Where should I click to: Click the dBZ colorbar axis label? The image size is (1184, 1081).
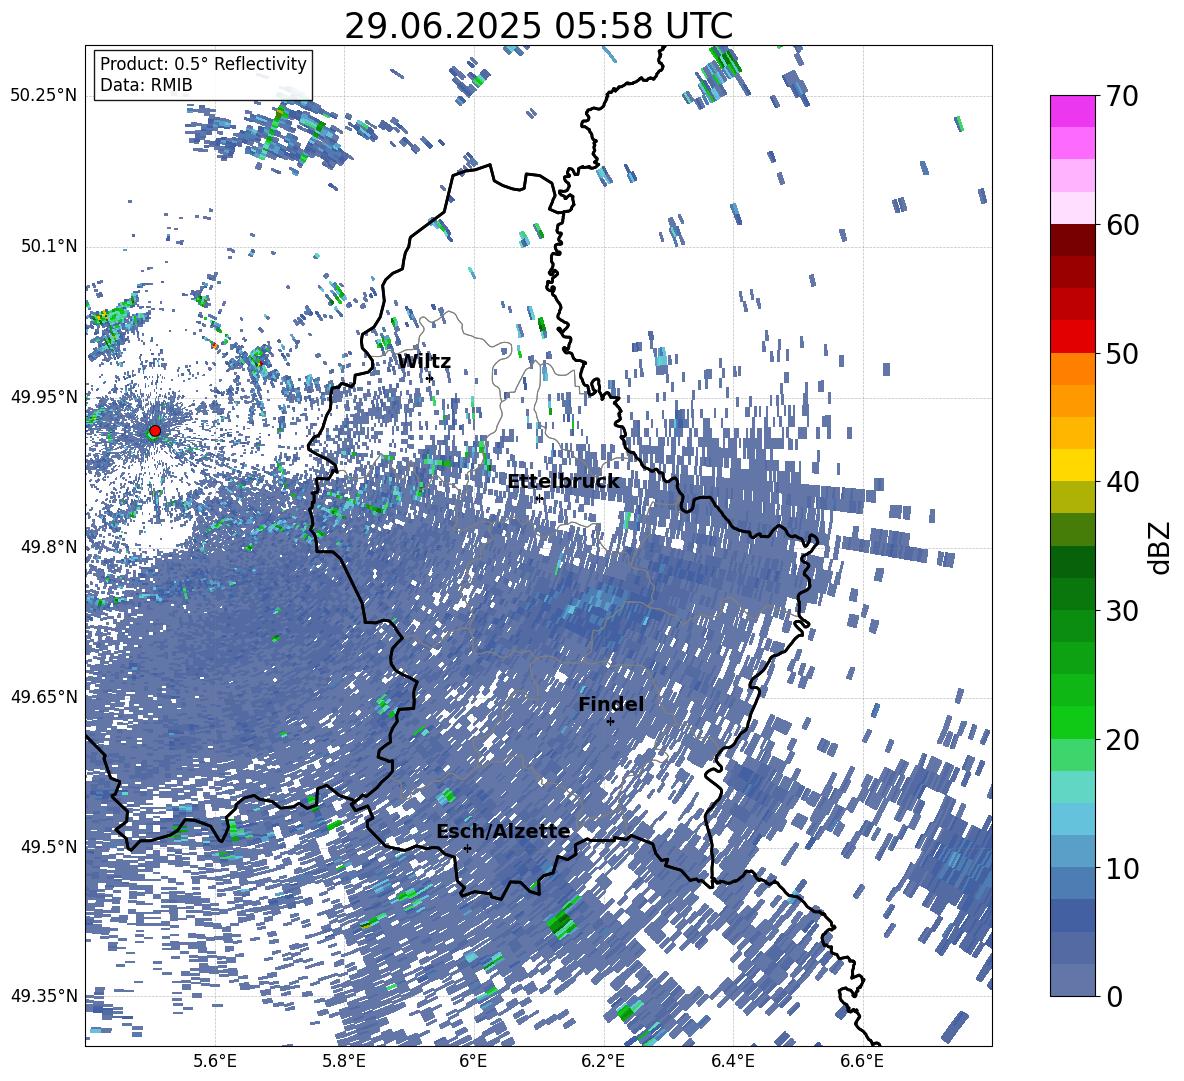click(x=1158, y=547)
